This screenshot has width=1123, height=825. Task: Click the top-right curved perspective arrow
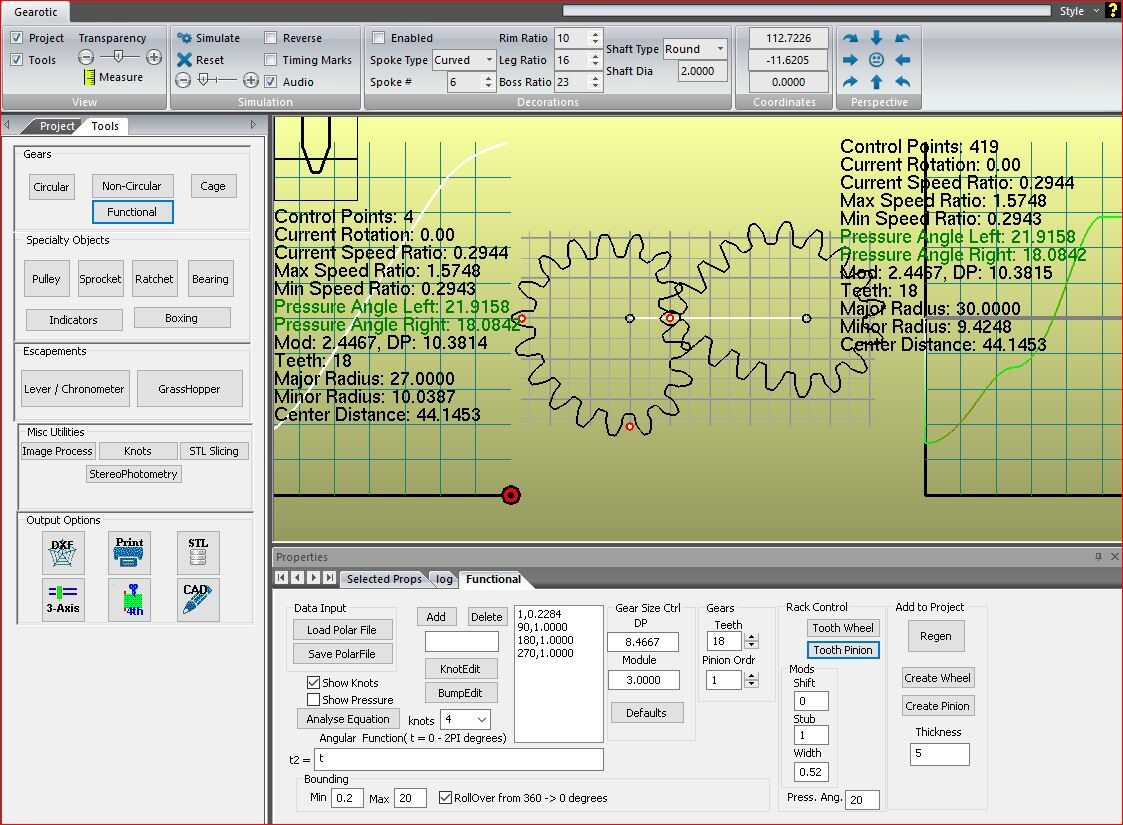click(x=902, y=38)
